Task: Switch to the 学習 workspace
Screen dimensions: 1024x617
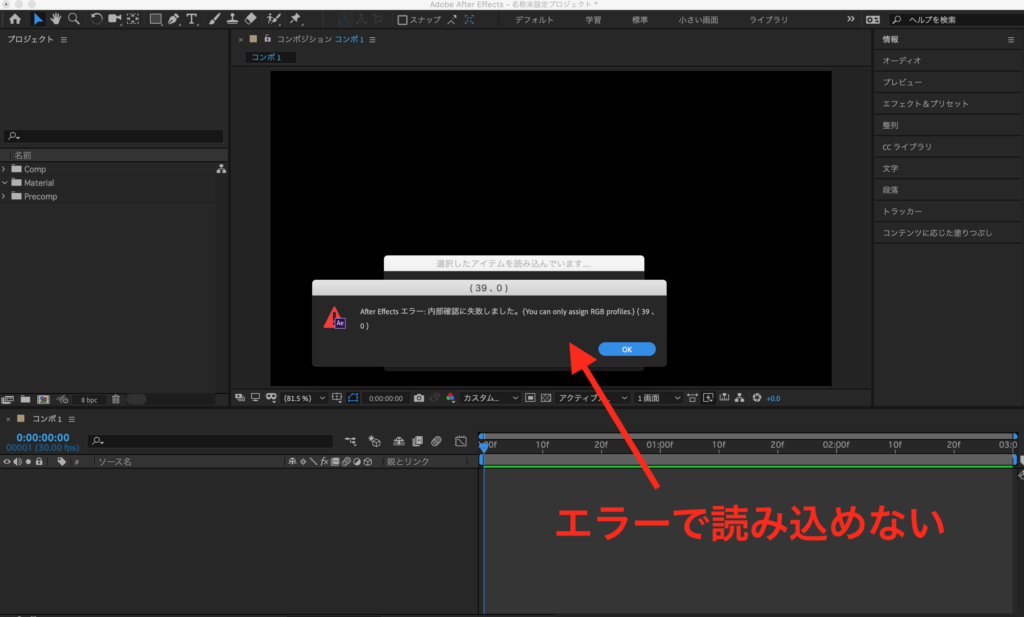Action: (593, 20)
